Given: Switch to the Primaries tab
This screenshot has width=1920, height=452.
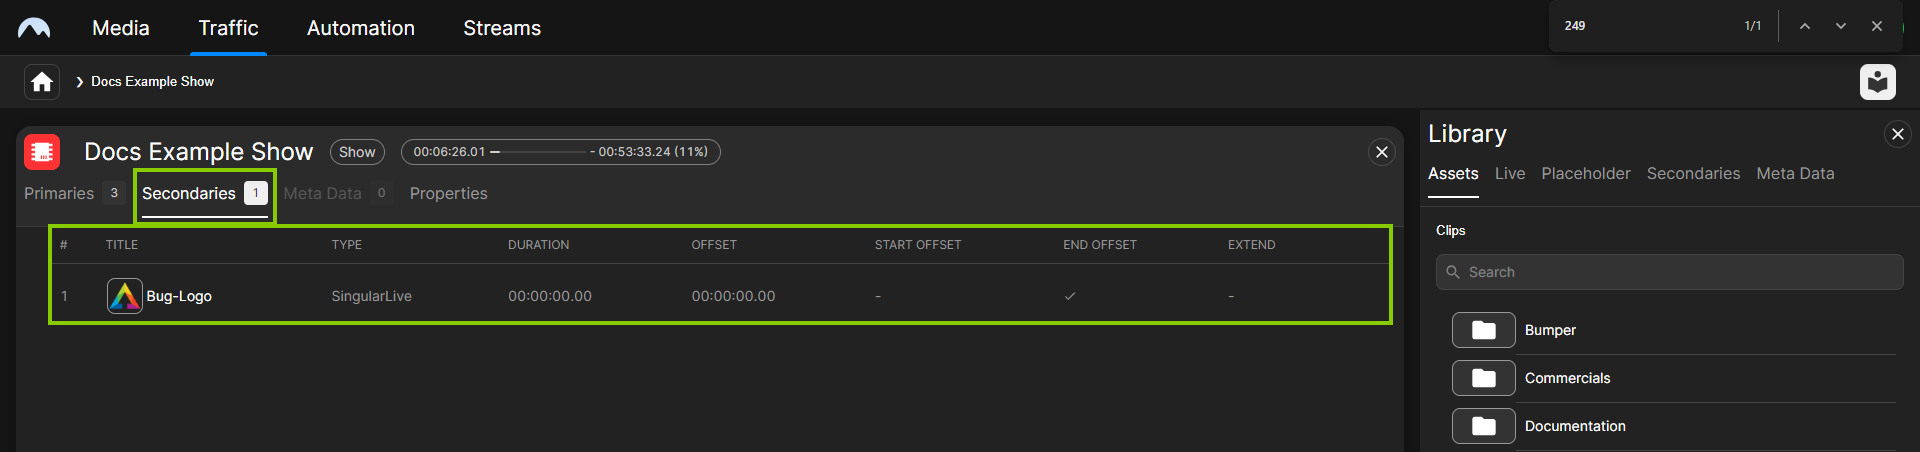Looking at the screenshot, I should [x=59, y=194].
